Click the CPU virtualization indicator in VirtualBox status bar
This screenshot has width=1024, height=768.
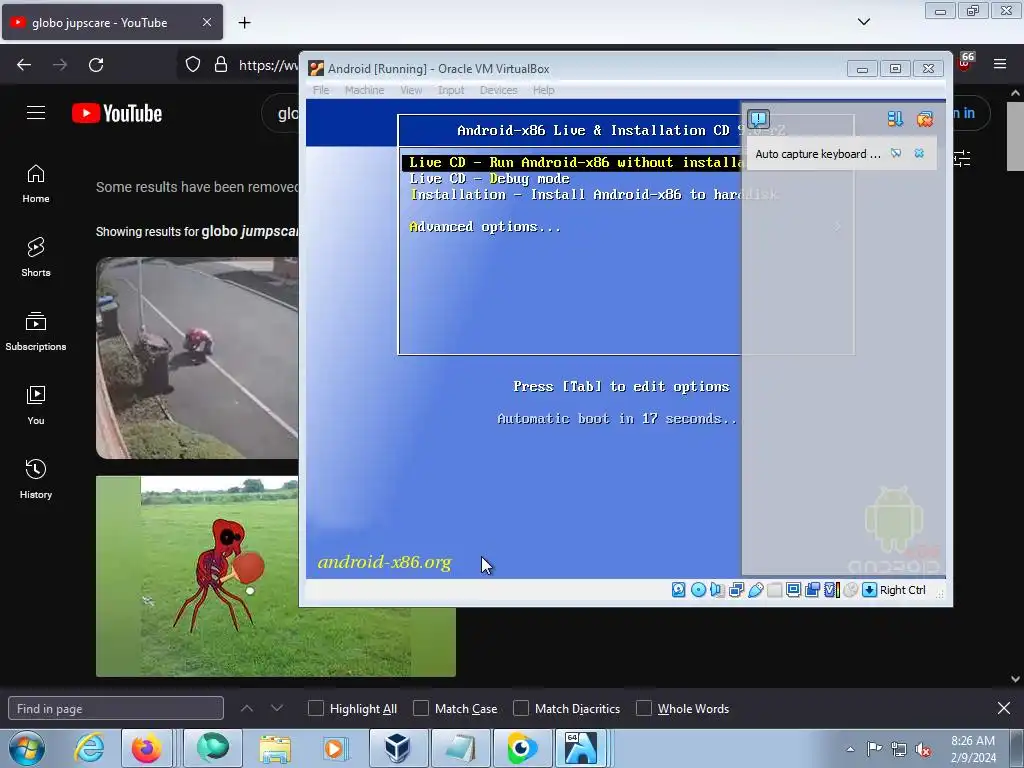[x=831, y=590]
